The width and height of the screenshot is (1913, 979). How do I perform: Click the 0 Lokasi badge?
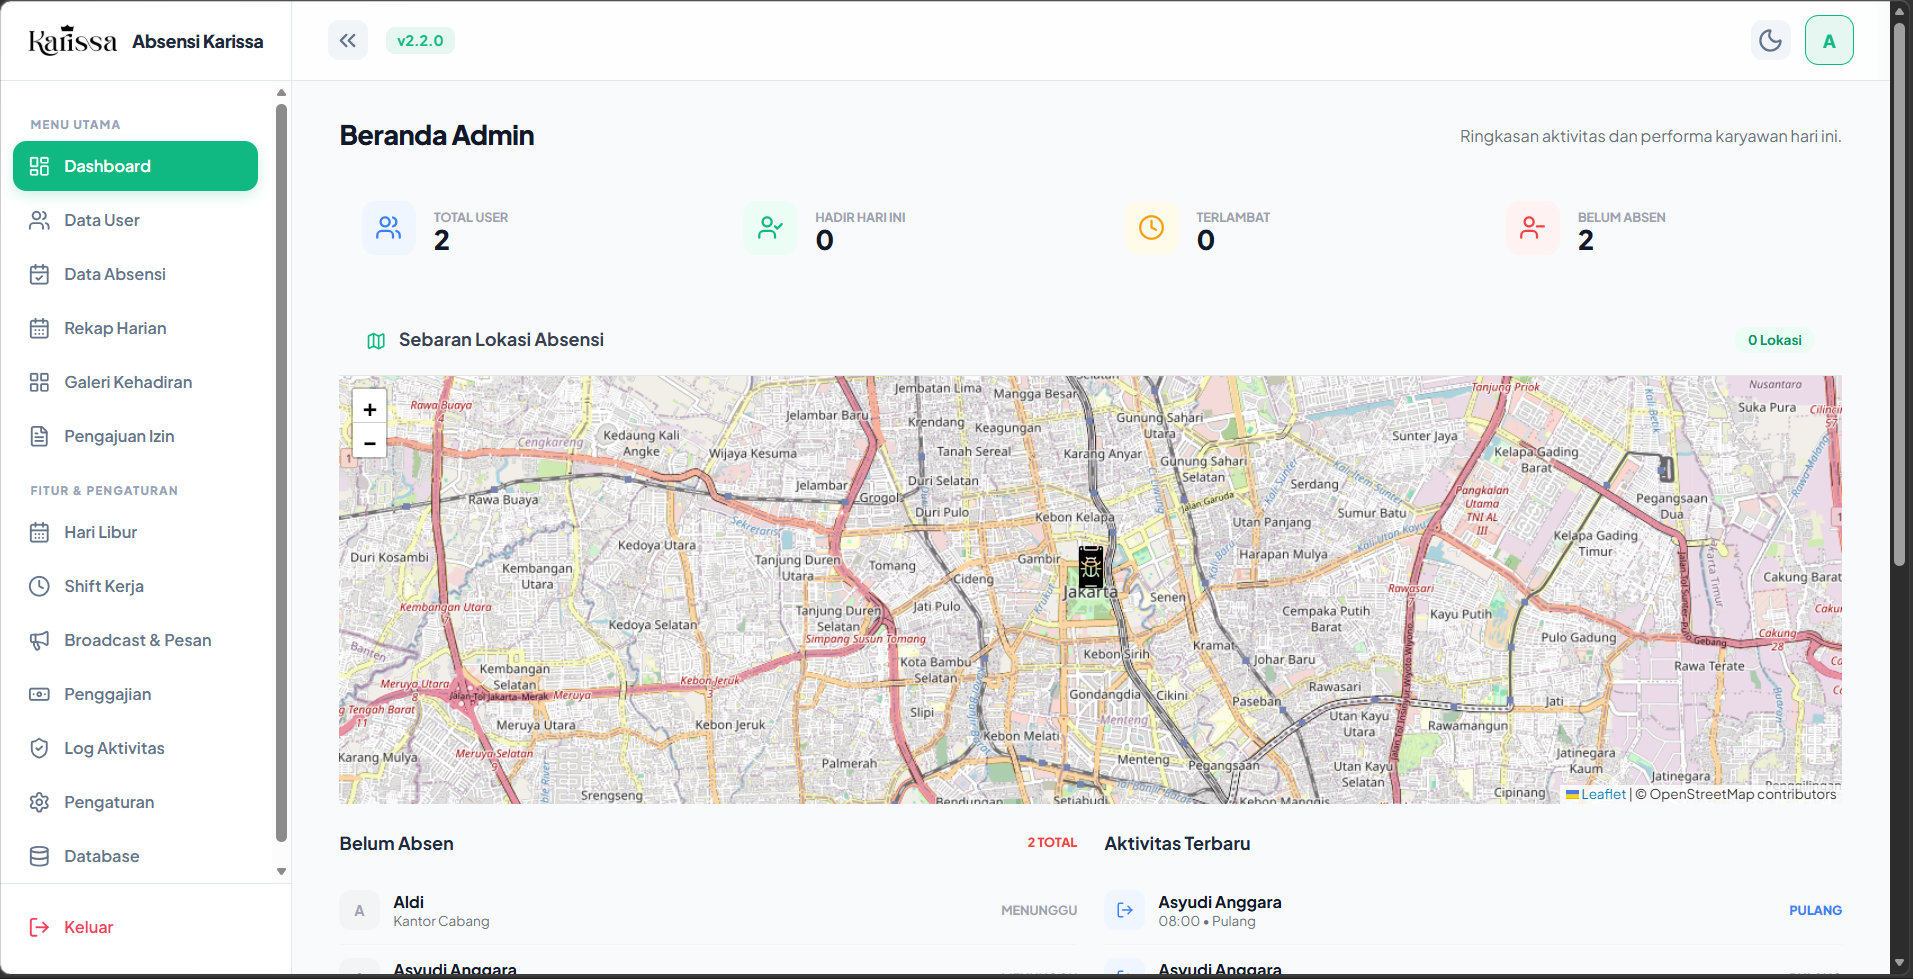point(1775,340)
